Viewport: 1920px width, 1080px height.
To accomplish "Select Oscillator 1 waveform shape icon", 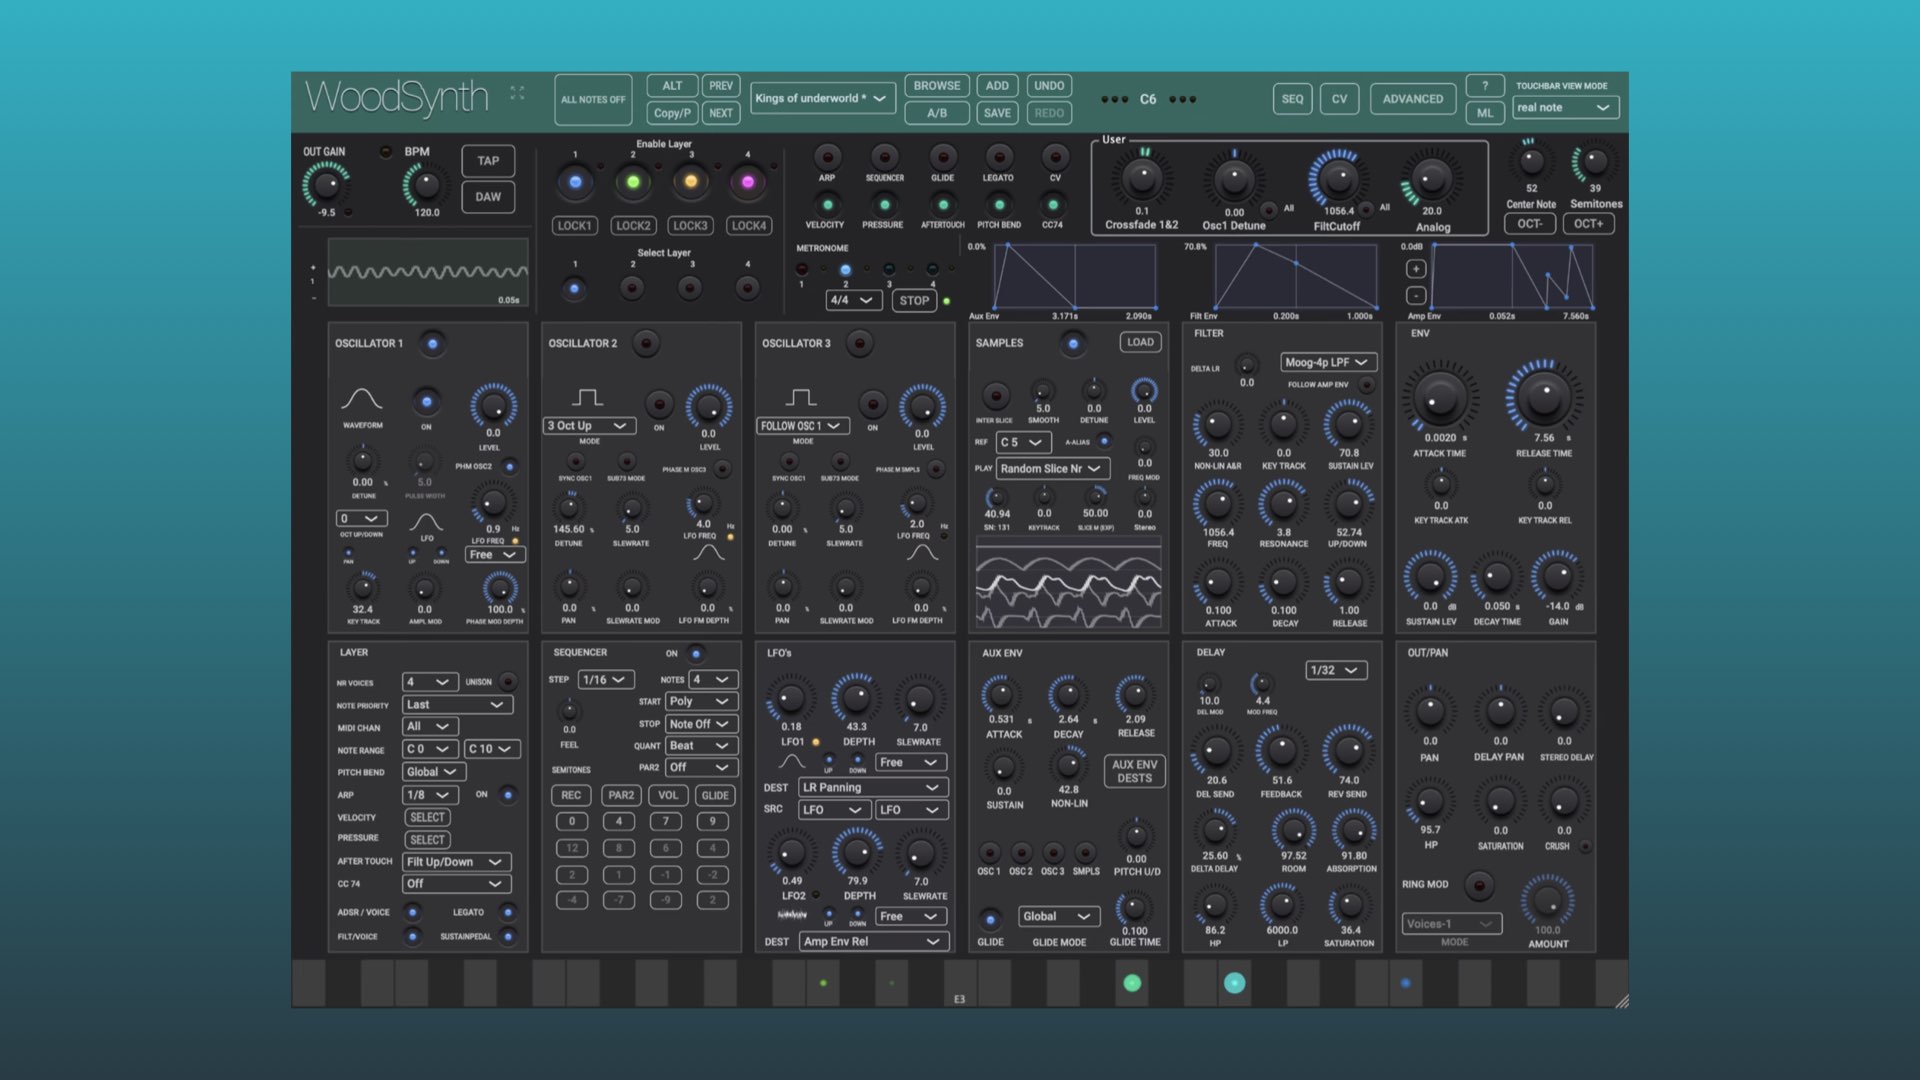I will tap(361, 399).
